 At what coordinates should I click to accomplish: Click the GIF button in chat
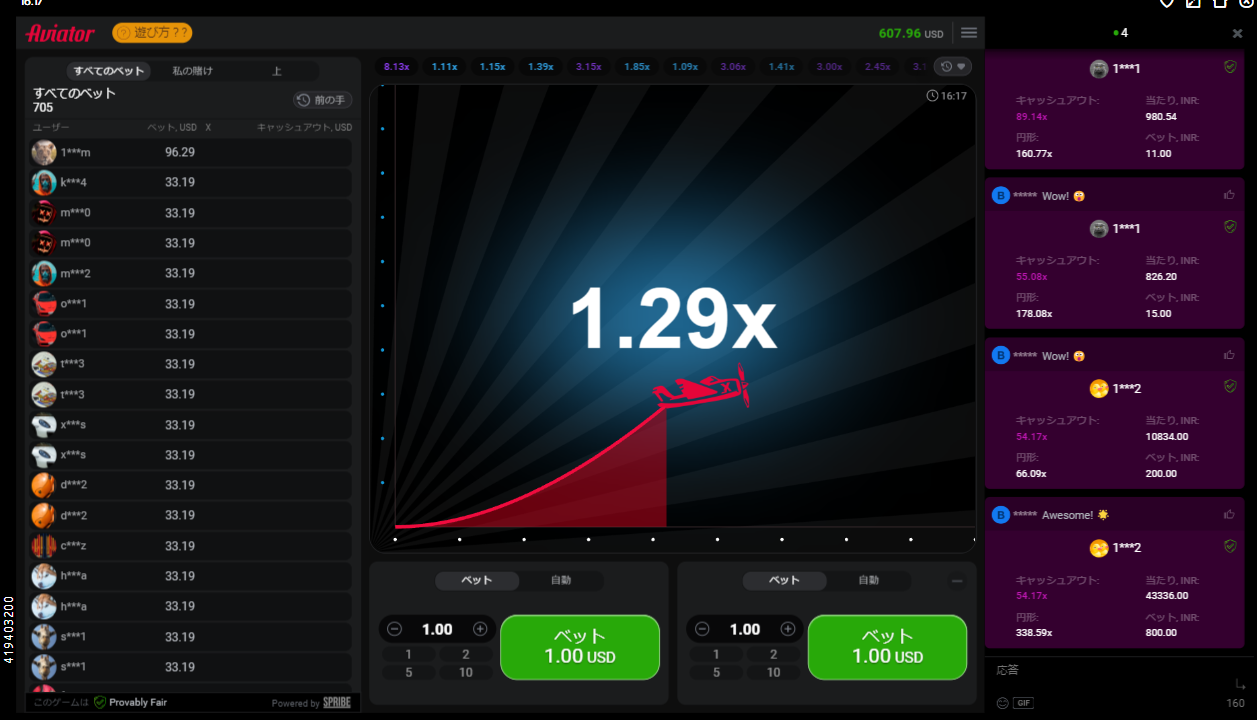pyautogui.click(x=1022, y=703)
